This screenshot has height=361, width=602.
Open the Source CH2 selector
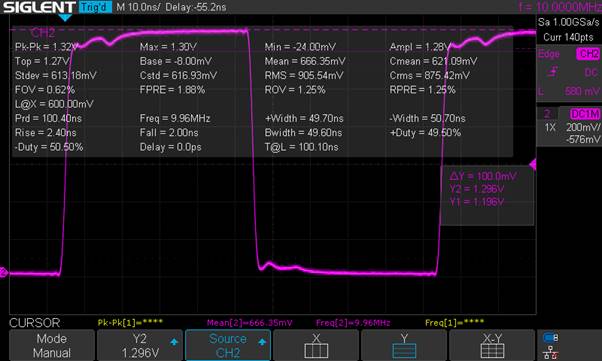228,345
